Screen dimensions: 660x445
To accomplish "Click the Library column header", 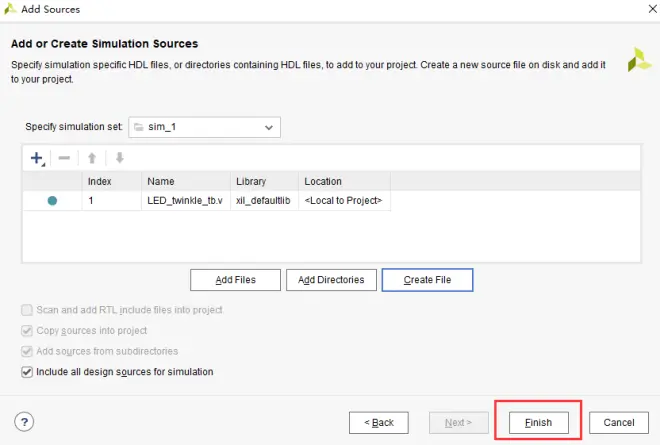I will 264,181.
